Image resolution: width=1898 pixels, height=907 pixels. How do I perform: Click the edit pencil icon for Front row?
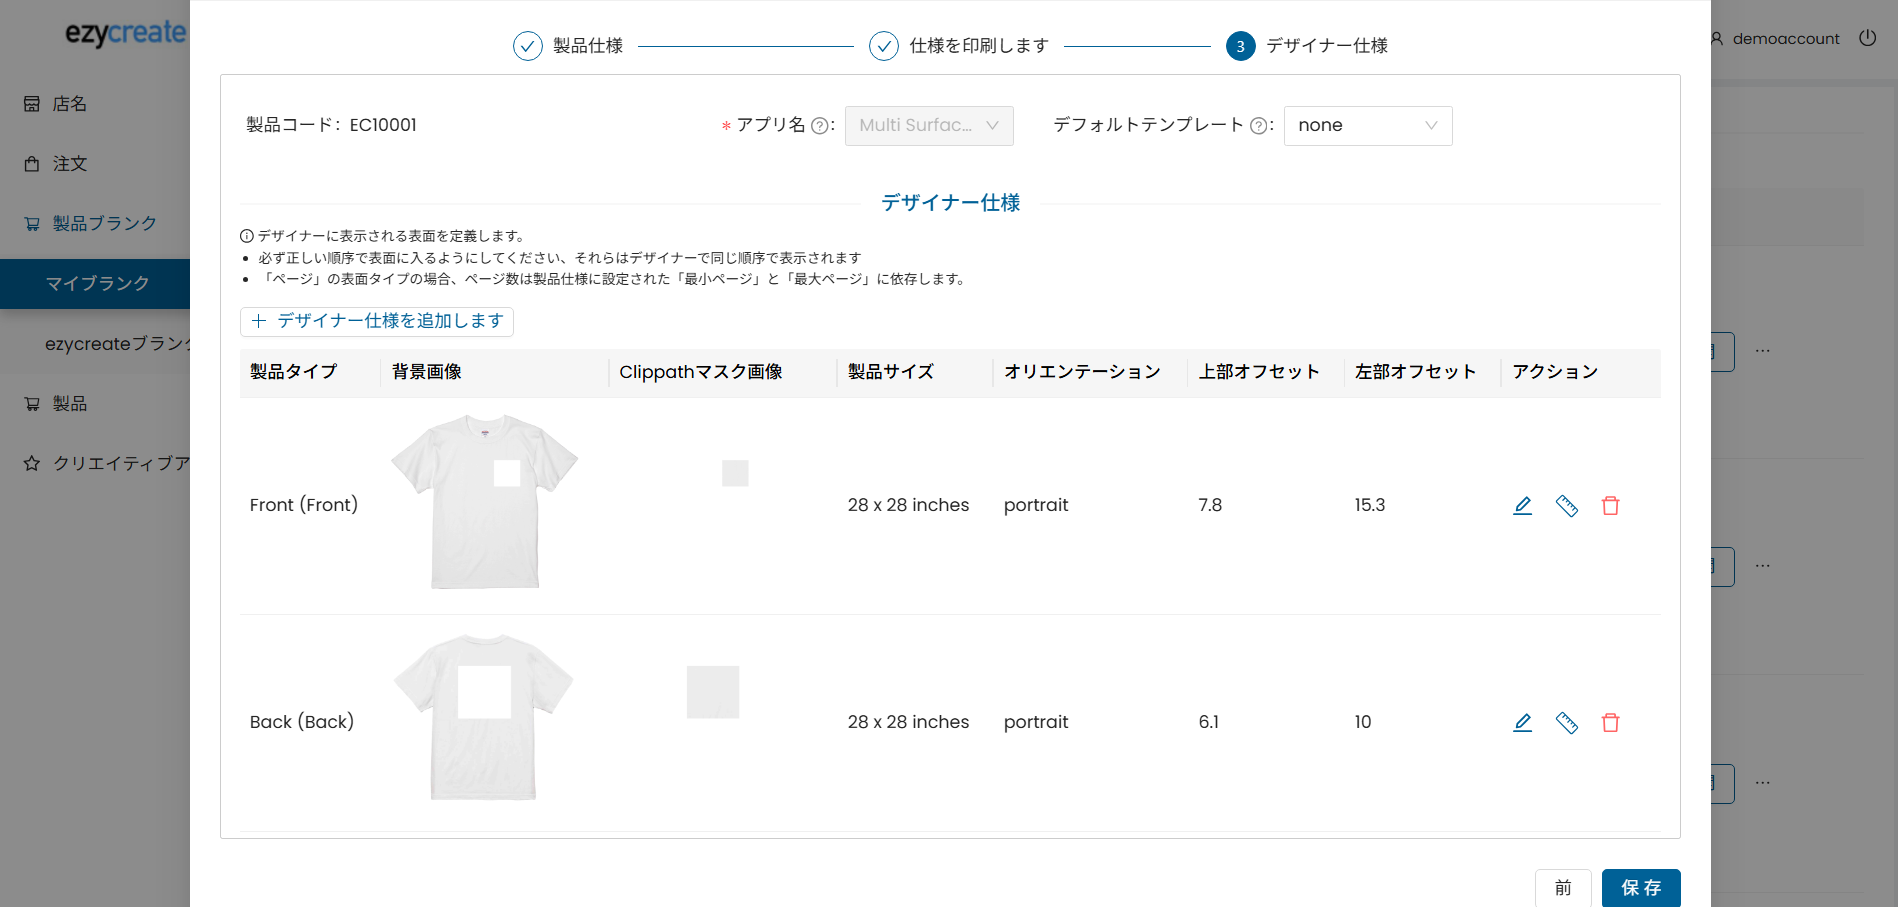tap(1522, 506)
